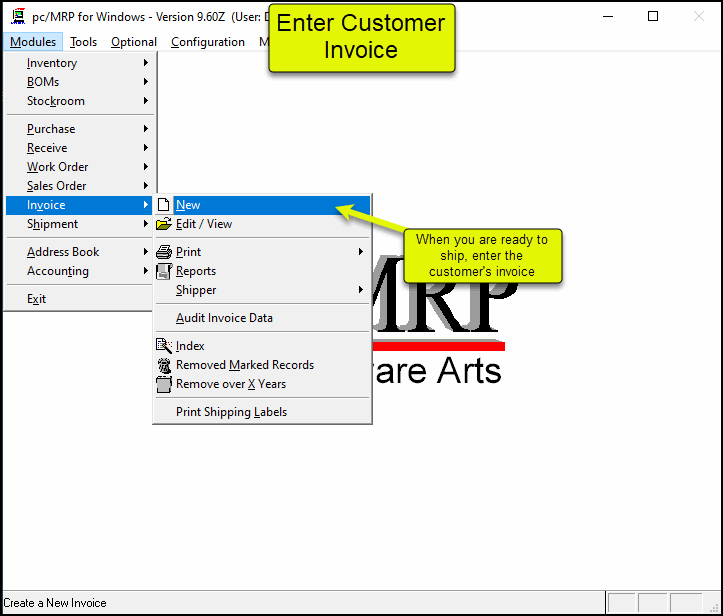The height and width of the screenshot is (616, 723).
Task: Select Work Order menu entry
Action: click(x=79, y=166)
